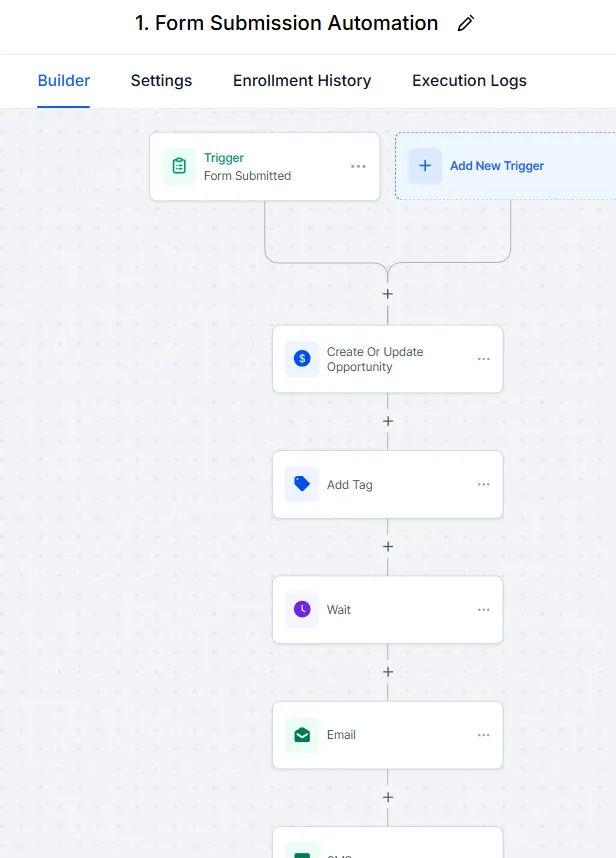The image size is (616, 858).
Task: Expand the Wait step's more options menu
Action: click(484, 610)
